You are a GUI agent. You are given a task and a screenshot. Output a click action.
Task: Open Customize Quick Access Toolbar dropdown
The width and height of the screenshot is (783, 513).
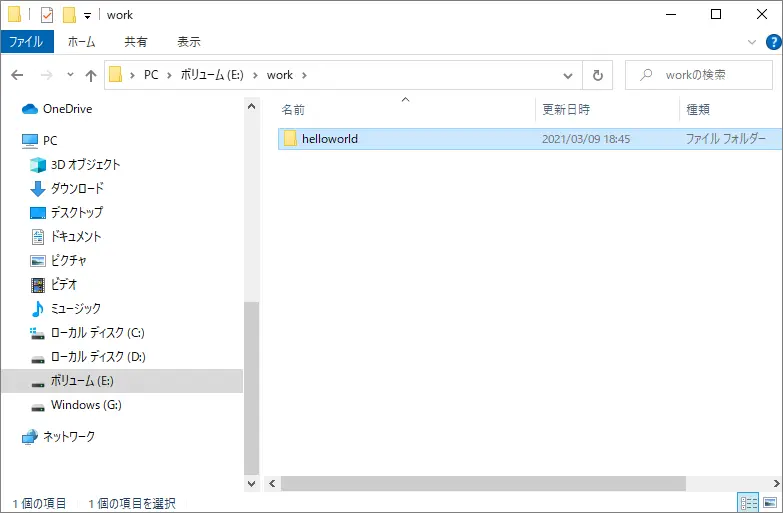click(88, 15)
